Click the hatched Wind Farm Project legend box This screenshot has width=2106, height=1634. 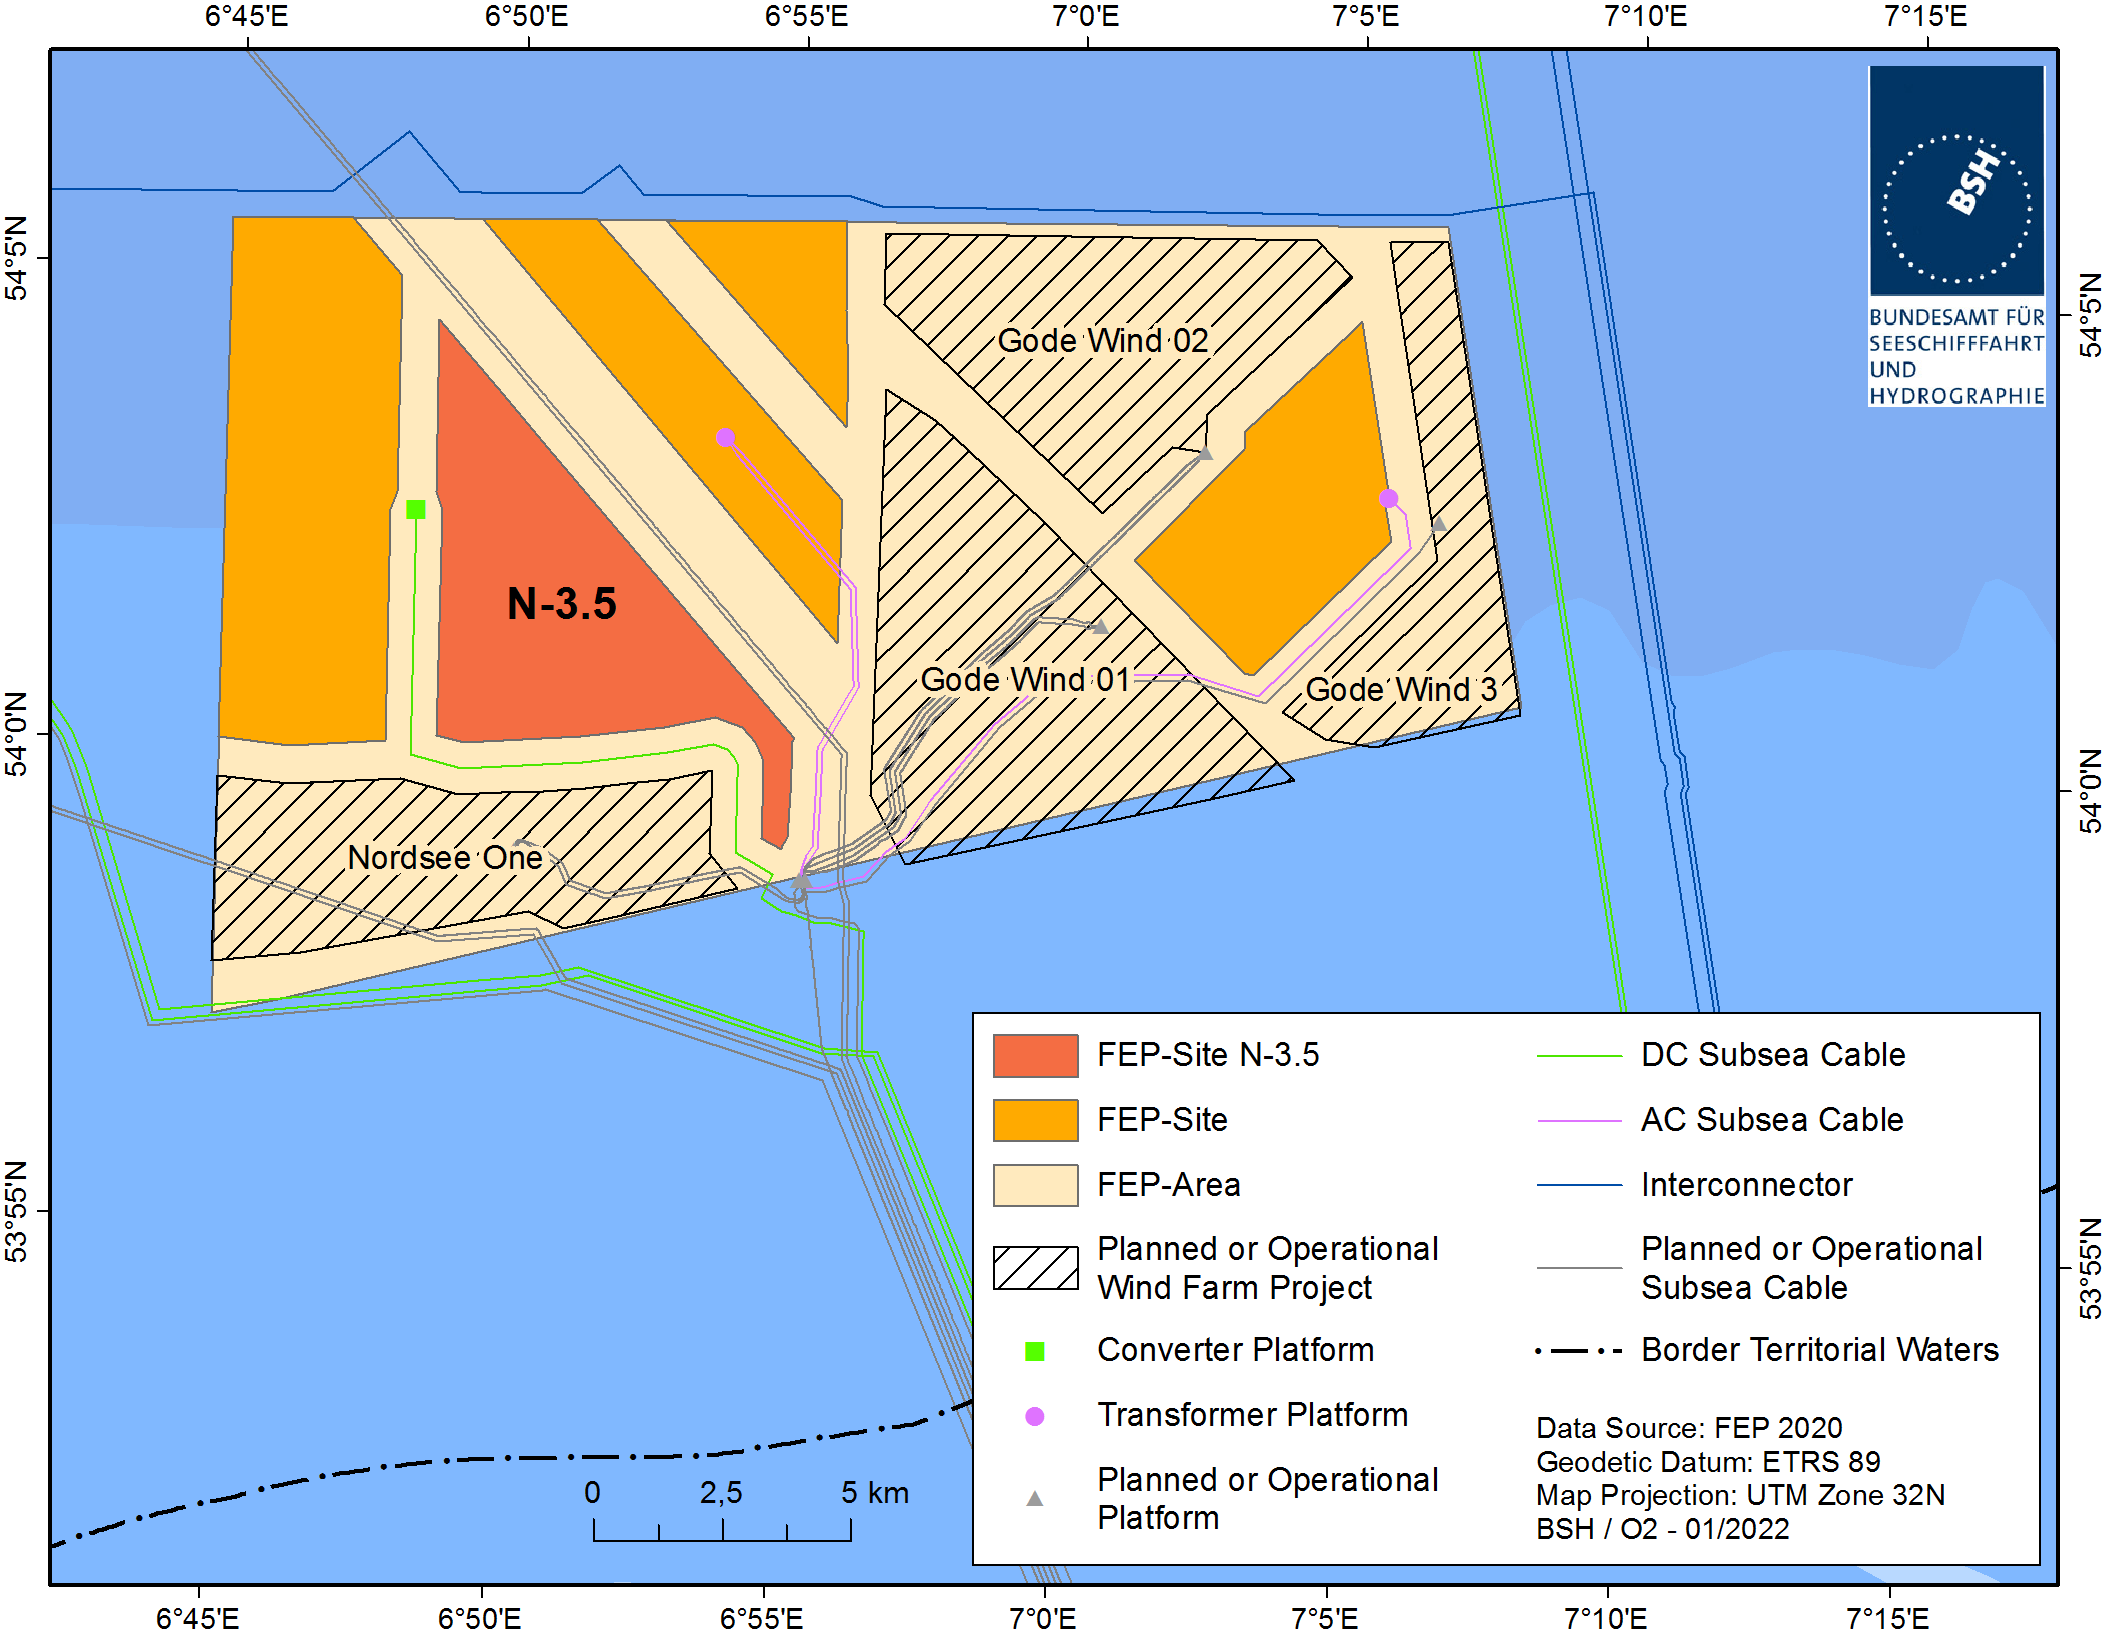coord(1036,1268)
